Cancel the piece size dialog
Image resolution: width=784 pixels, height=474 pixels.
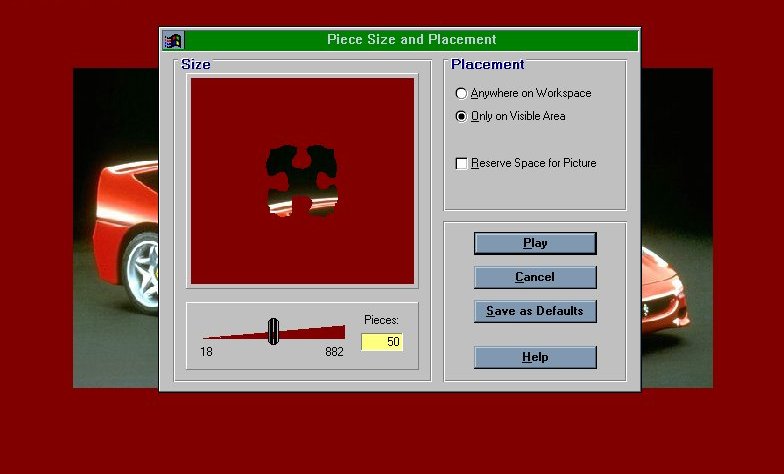(535, 277)
